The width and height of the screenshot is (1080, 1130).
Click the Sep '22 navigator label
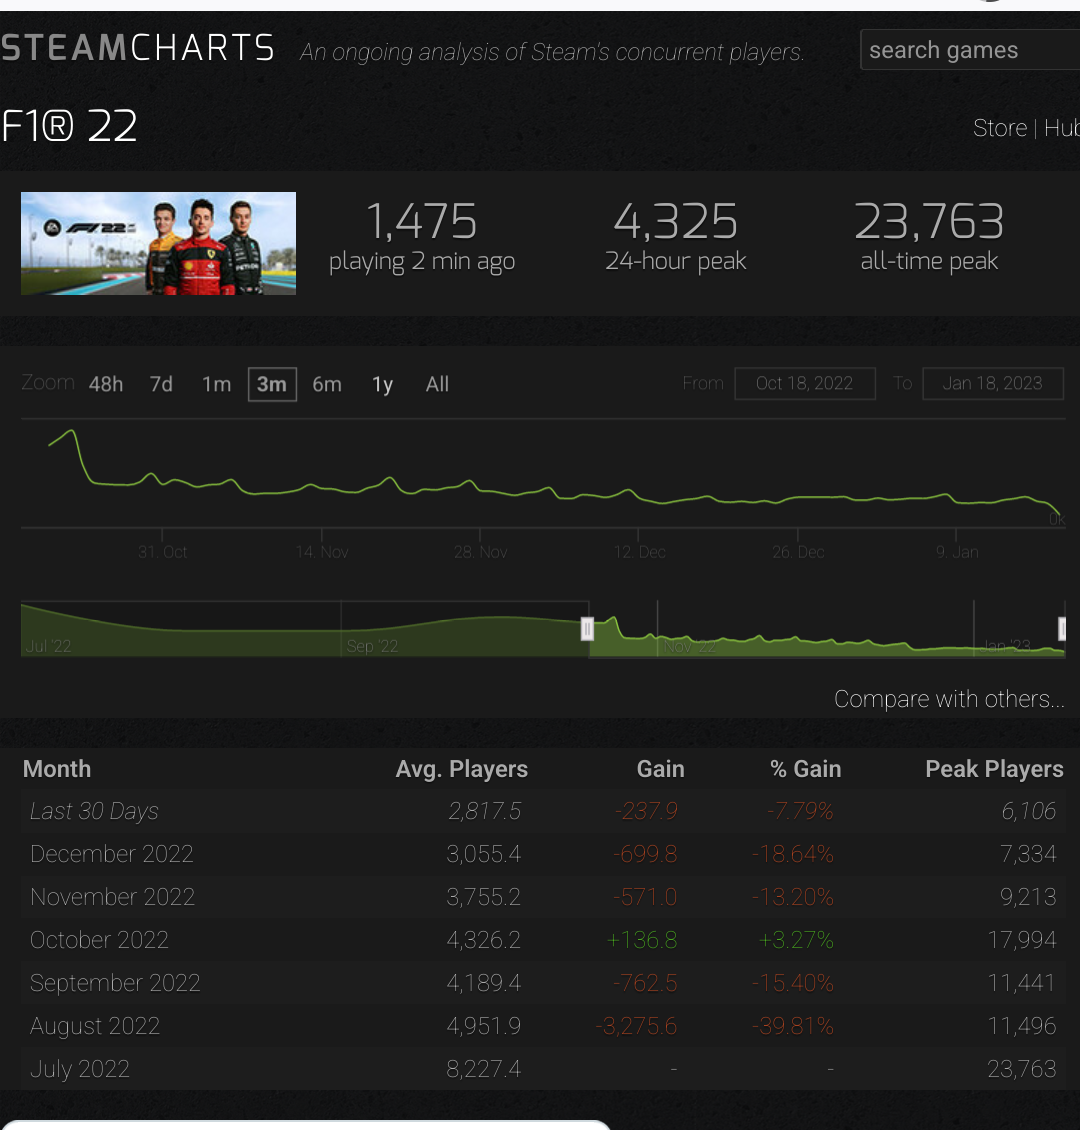click(372, 646)
